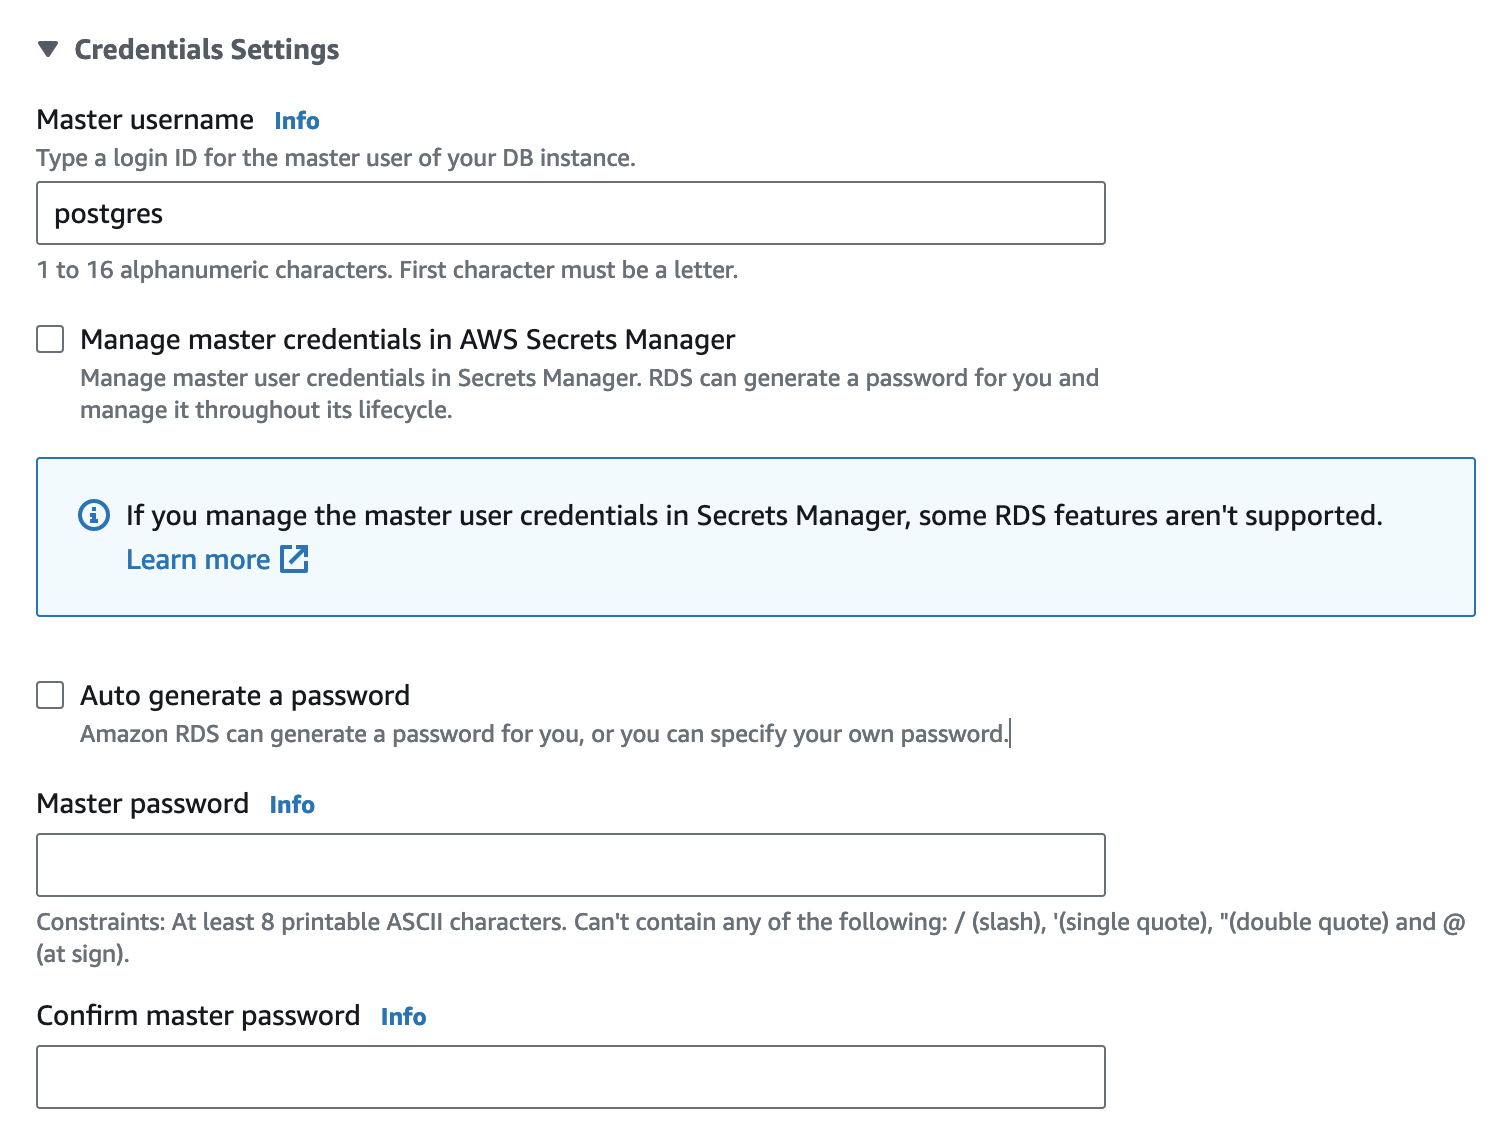Open Info link beside Master username

[297, 121]
